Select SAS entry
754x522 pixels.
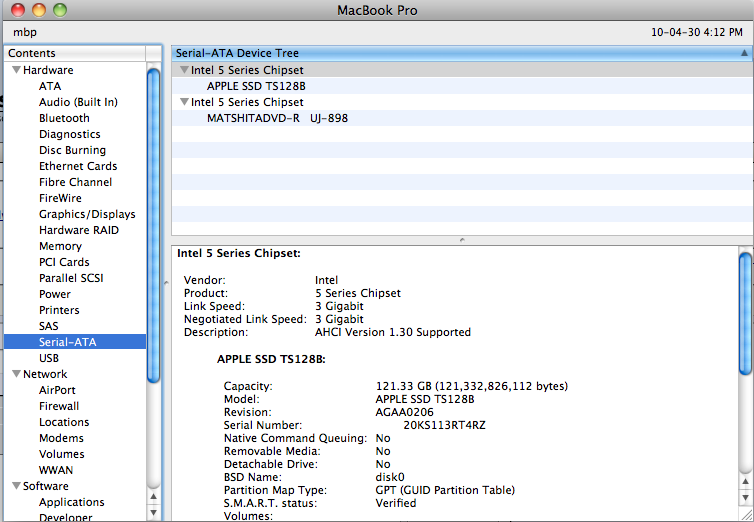(x=49, y=326)
